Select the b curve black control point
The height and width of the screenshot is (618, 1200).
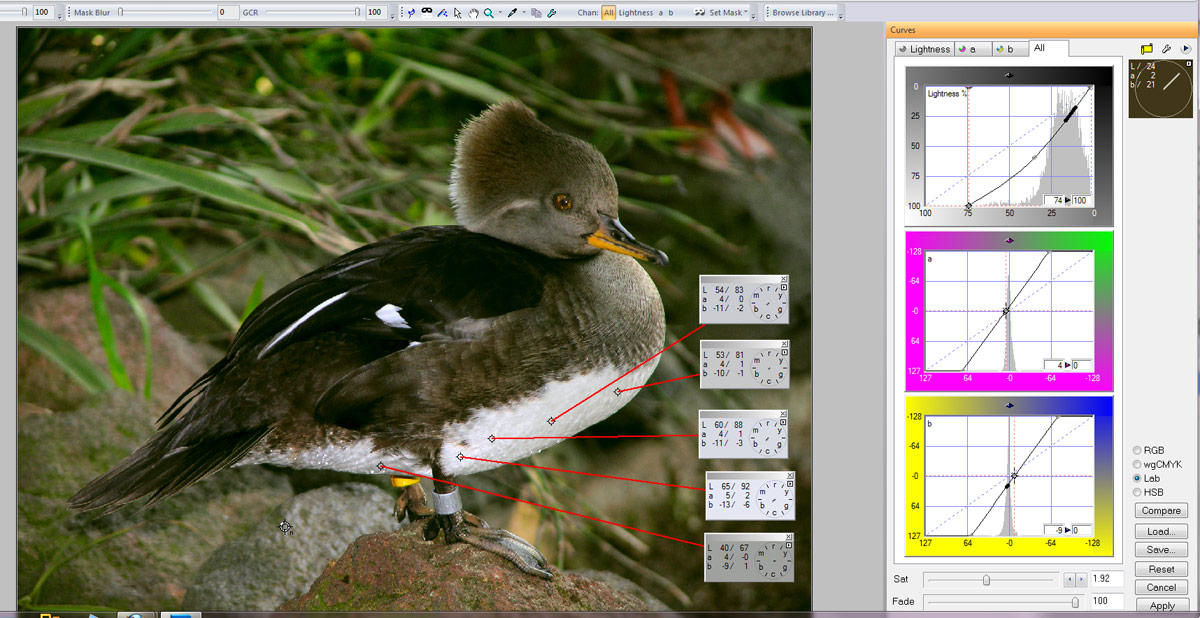1007,486
